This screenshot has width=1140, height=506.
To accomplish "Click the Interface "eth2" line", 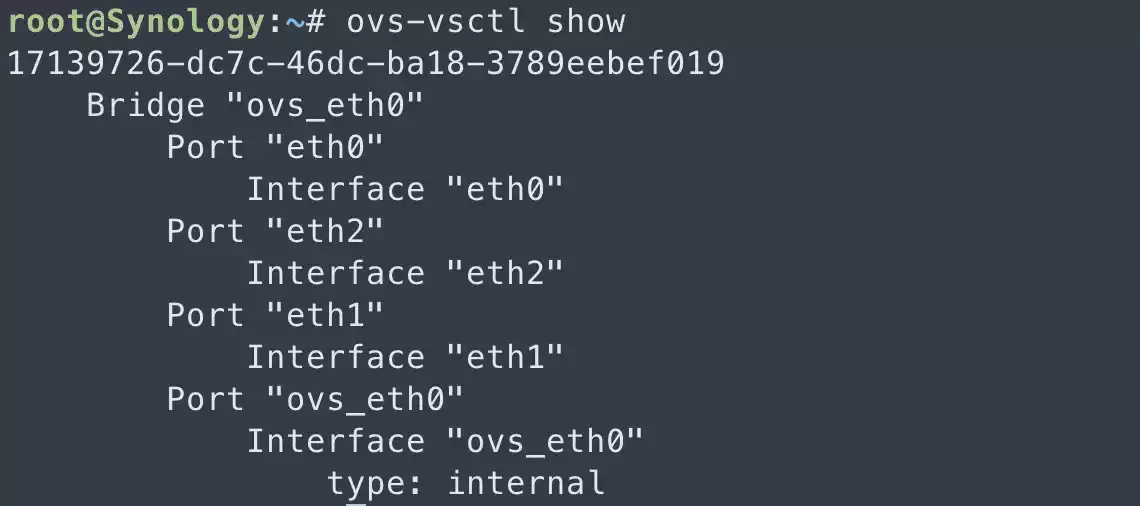I will (x=406, y=273).
